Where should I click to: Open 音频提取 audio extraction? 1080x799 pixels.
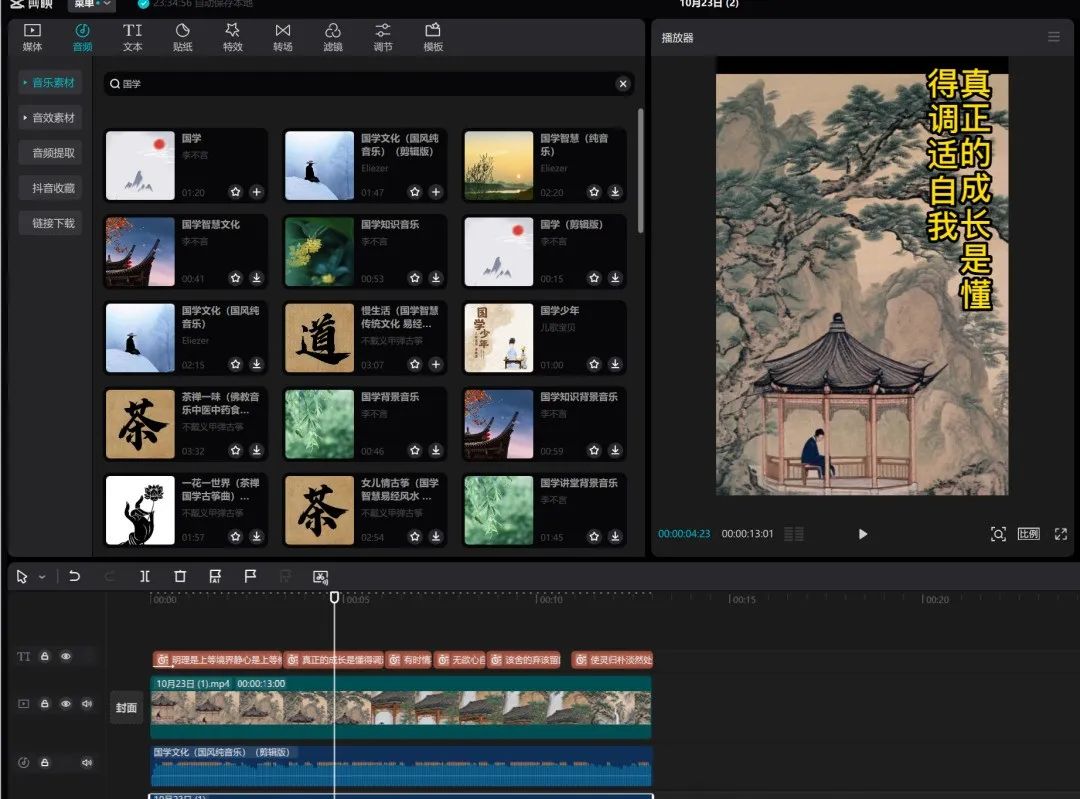pyautogui.click(x=50, y=153)
